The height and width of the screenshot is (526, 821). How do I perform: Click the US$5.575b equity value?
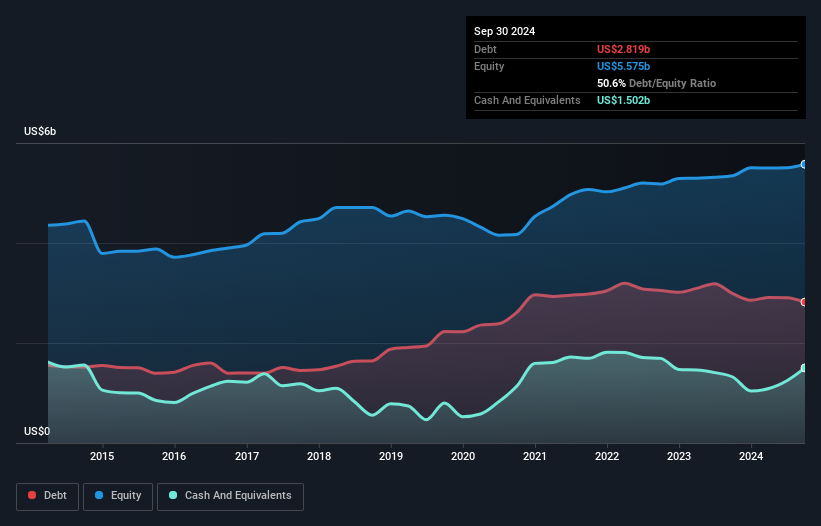point(623,66)
